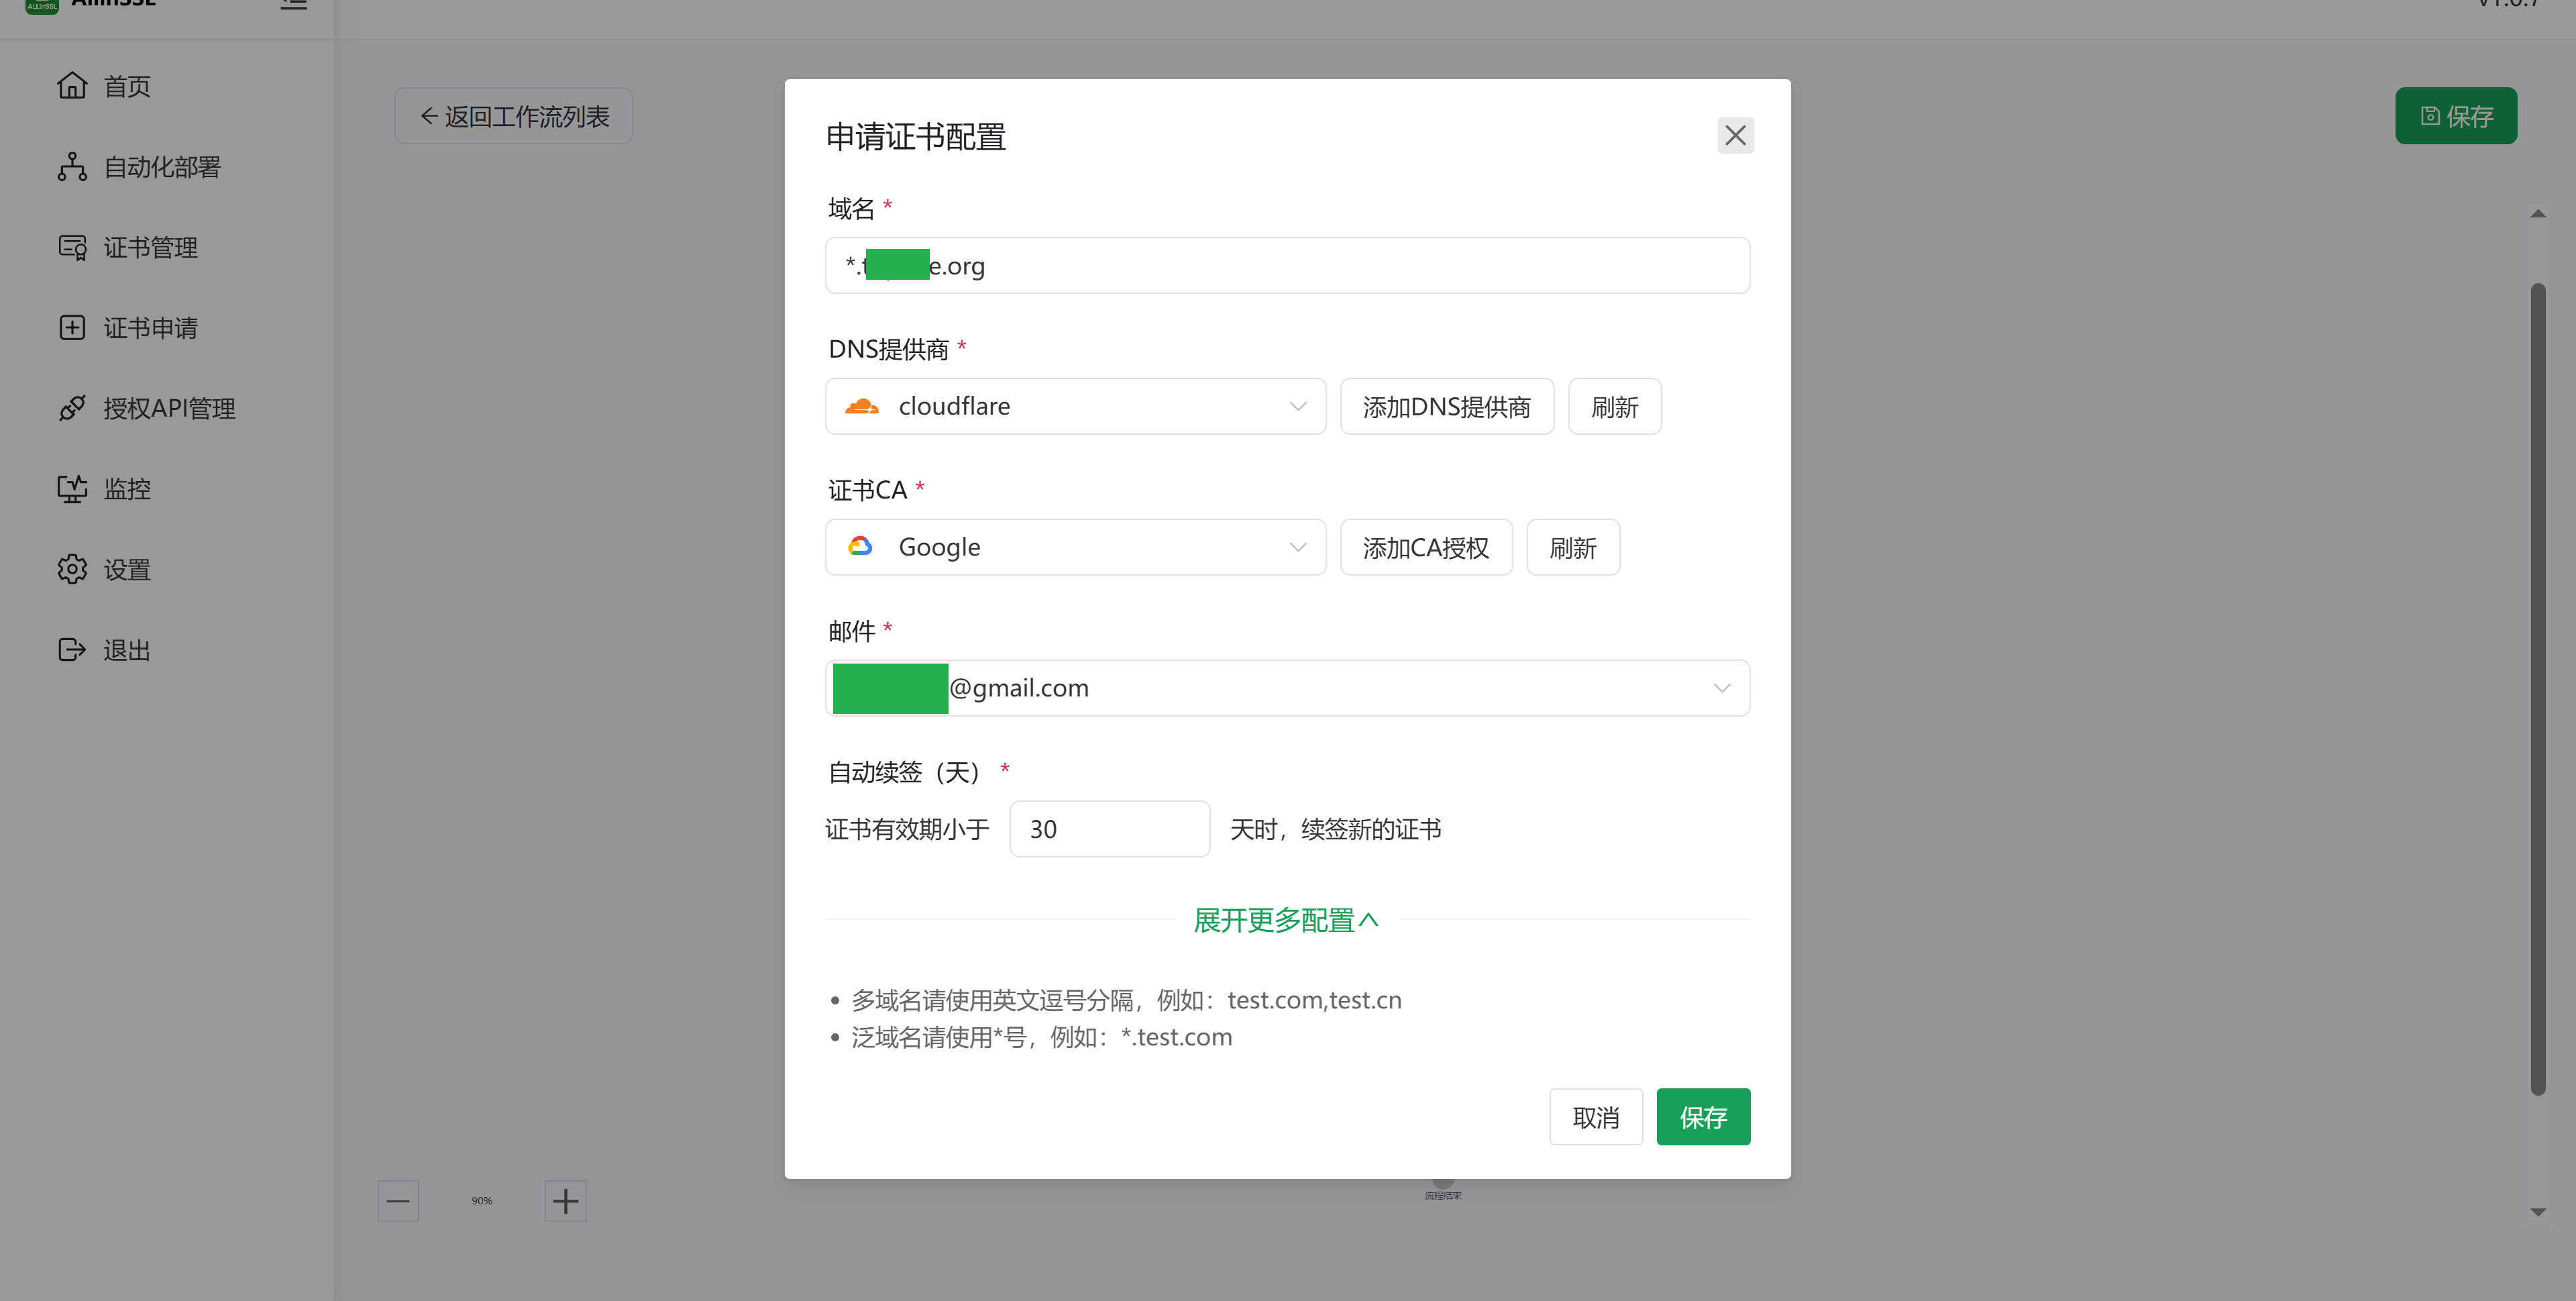Click the top-right 保存 workflow button
This screenshot has width=2576, height=1301.
click(x=2456, y=116)
